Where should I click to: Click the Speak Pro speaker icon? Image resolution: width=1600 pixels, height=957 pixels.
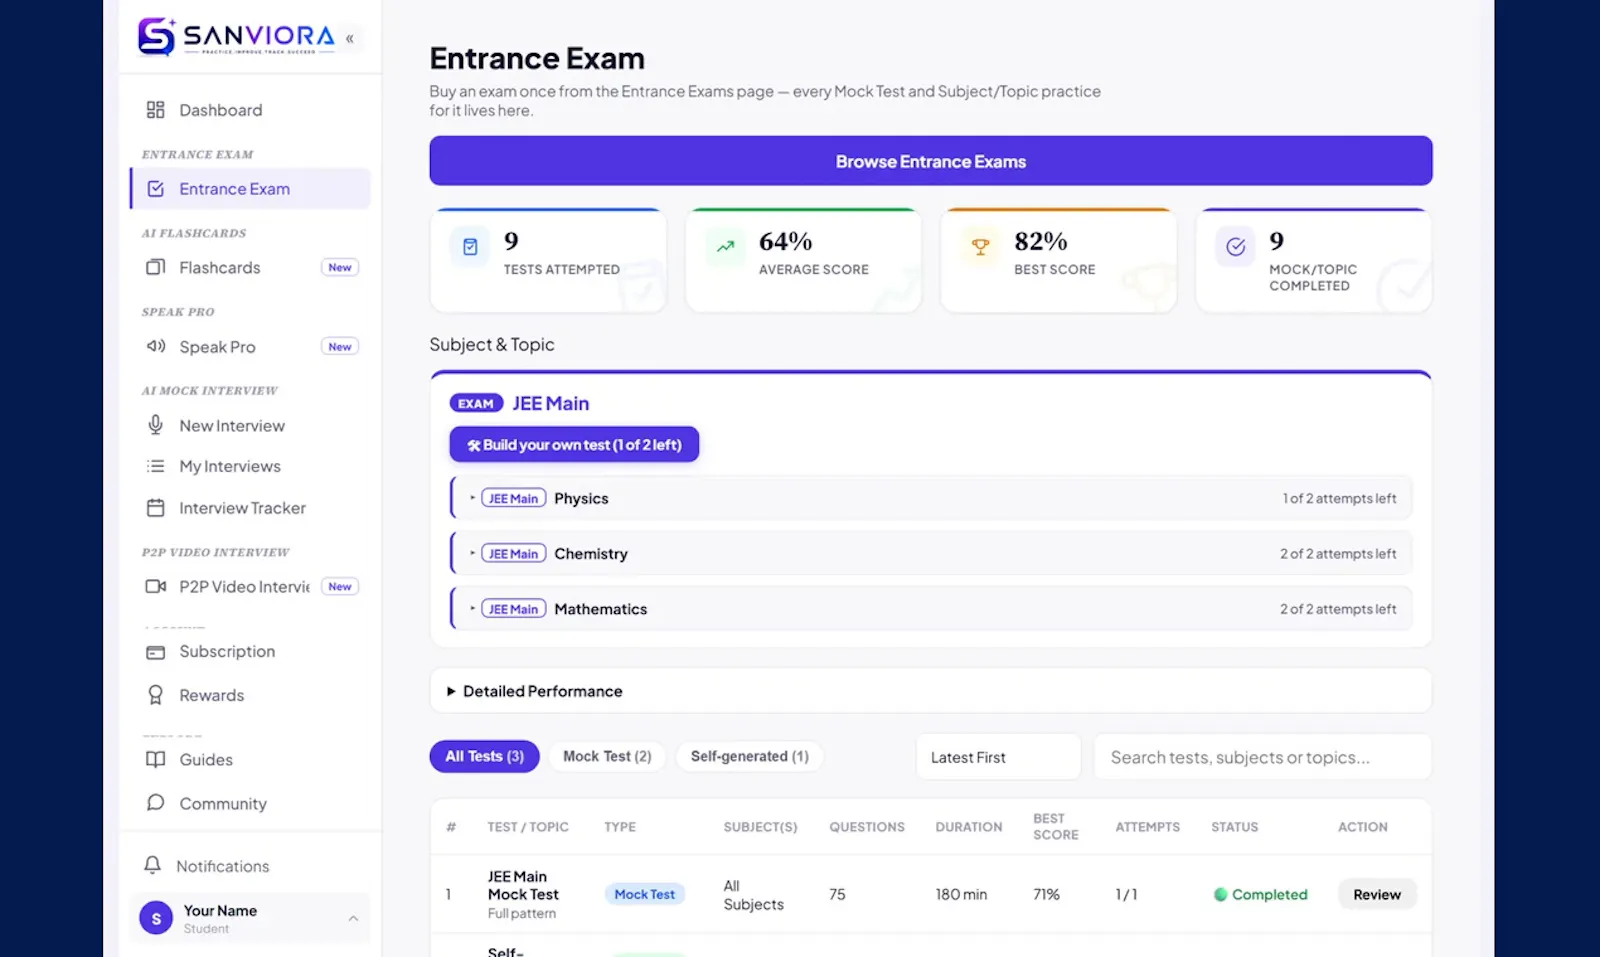[x=156, y=347]
